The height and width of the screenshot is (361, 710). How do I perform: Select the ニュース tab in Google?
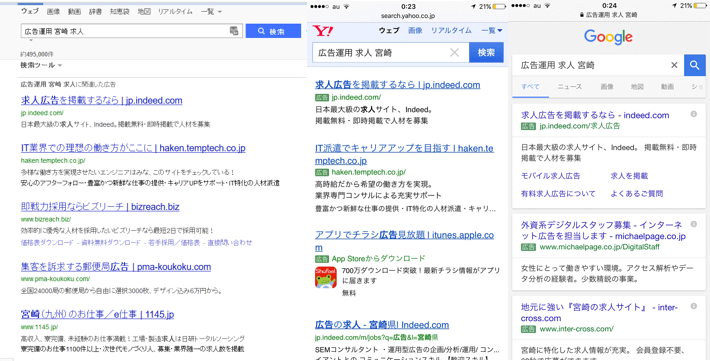click(570, 87)
